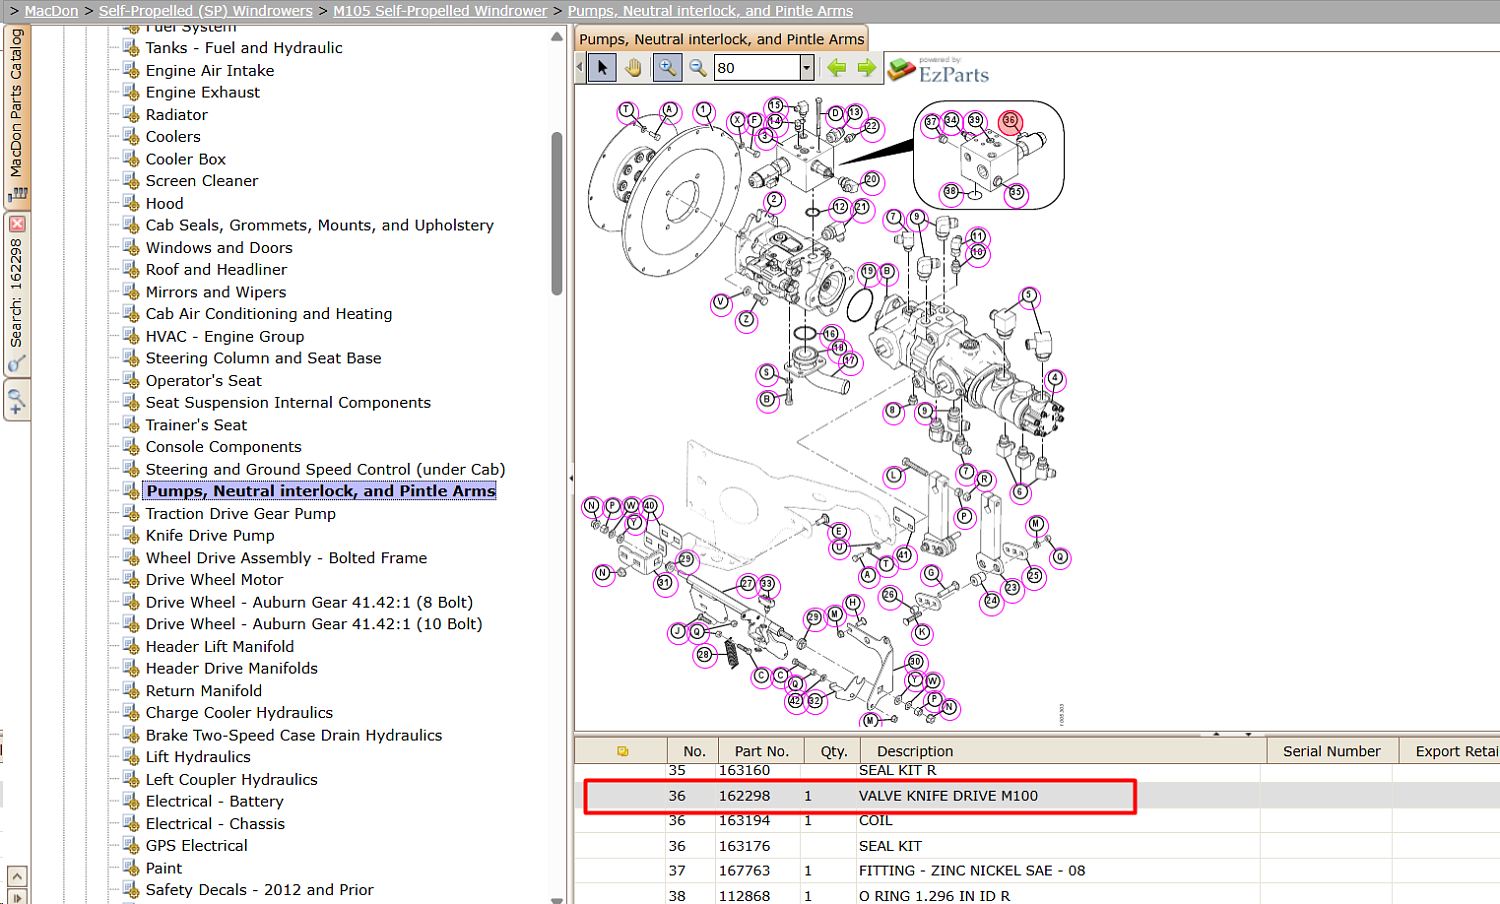This screenshot has width=1500, height=904.
Task: Click the tree scrollbar down arrow
Action: (557, 899)
